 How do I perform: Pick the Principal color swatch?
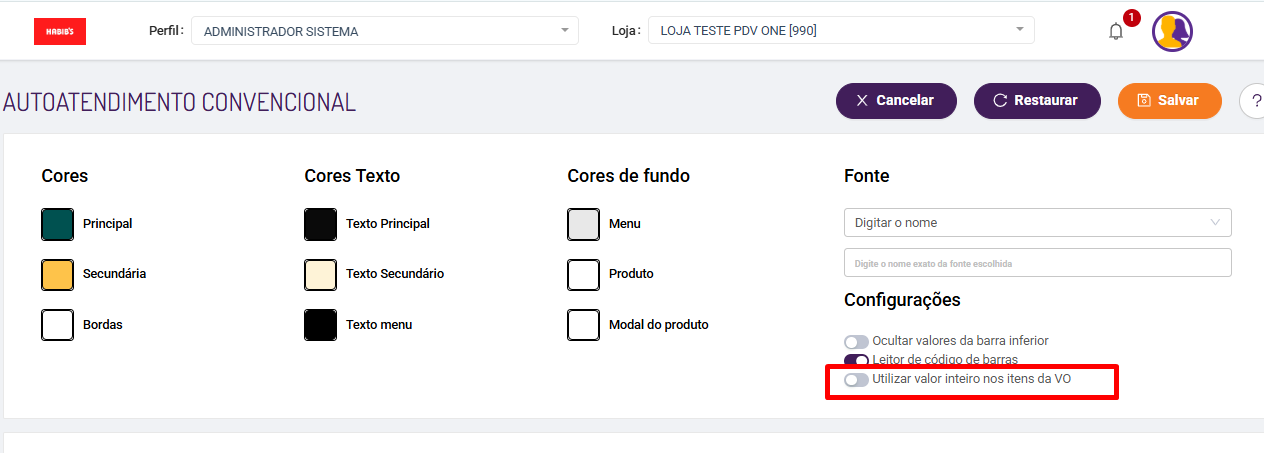[x=58, y=224]
